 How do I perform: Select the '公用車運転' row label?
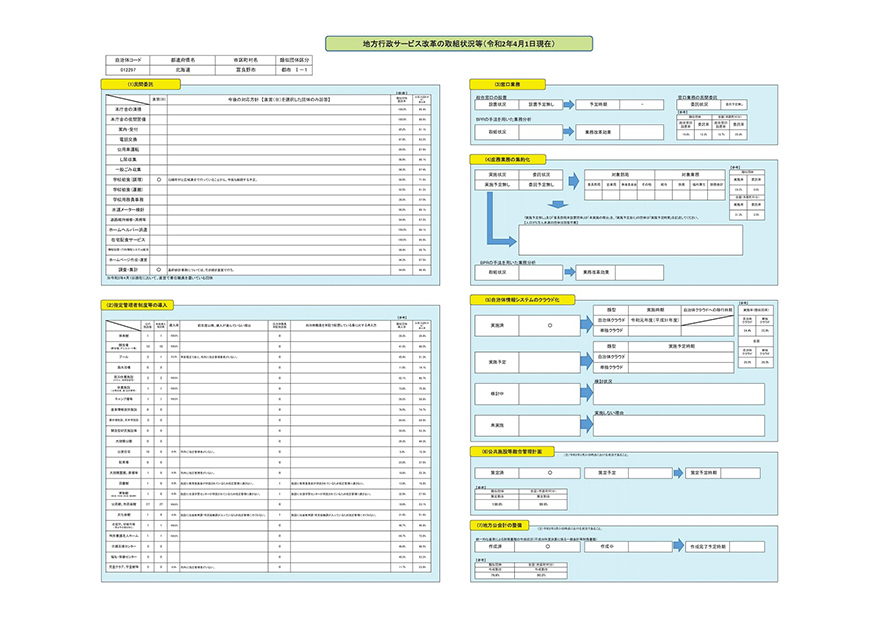click(128, 150)
